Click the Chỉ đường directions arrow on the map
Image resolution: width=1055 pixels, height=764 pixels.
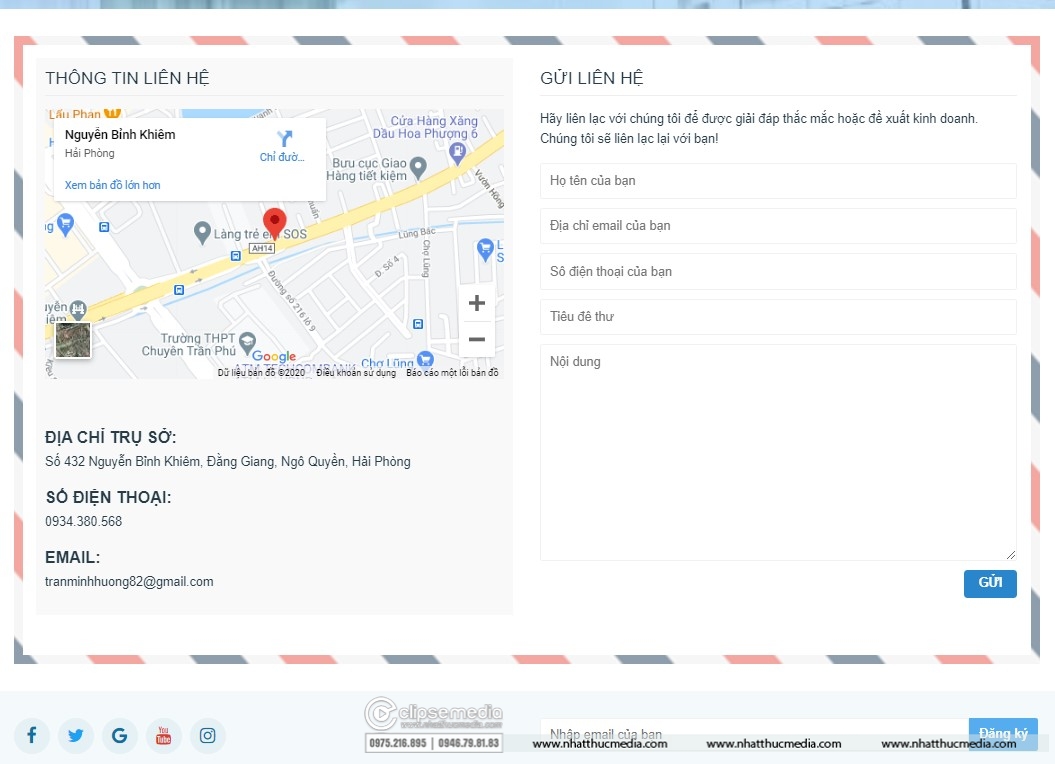pos(283,140)
